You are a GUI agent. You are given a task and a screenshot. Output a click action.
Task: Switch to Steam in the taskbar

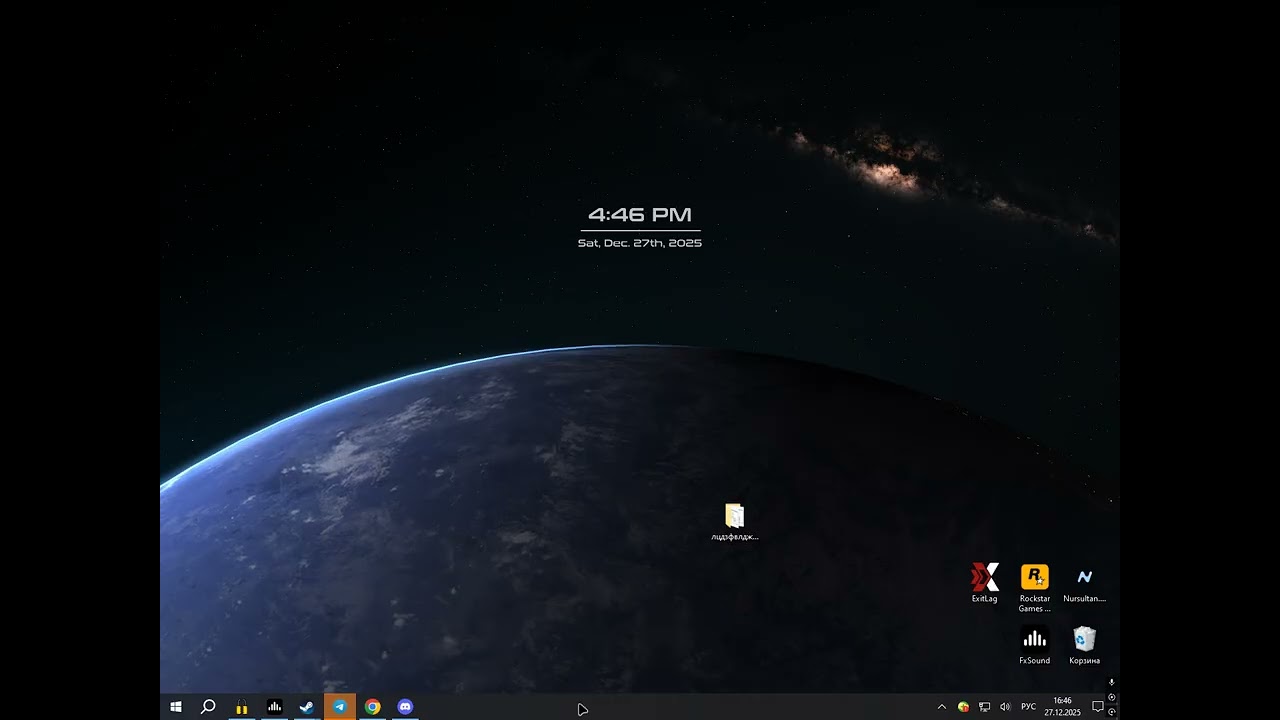(307, 707)
